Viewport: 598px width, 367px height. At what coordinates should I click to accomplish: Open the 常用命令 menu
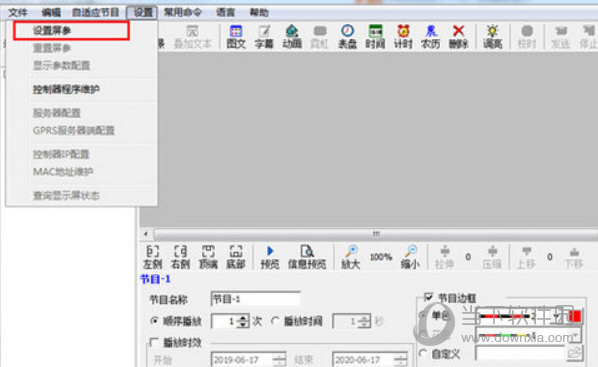pos(183,13)
